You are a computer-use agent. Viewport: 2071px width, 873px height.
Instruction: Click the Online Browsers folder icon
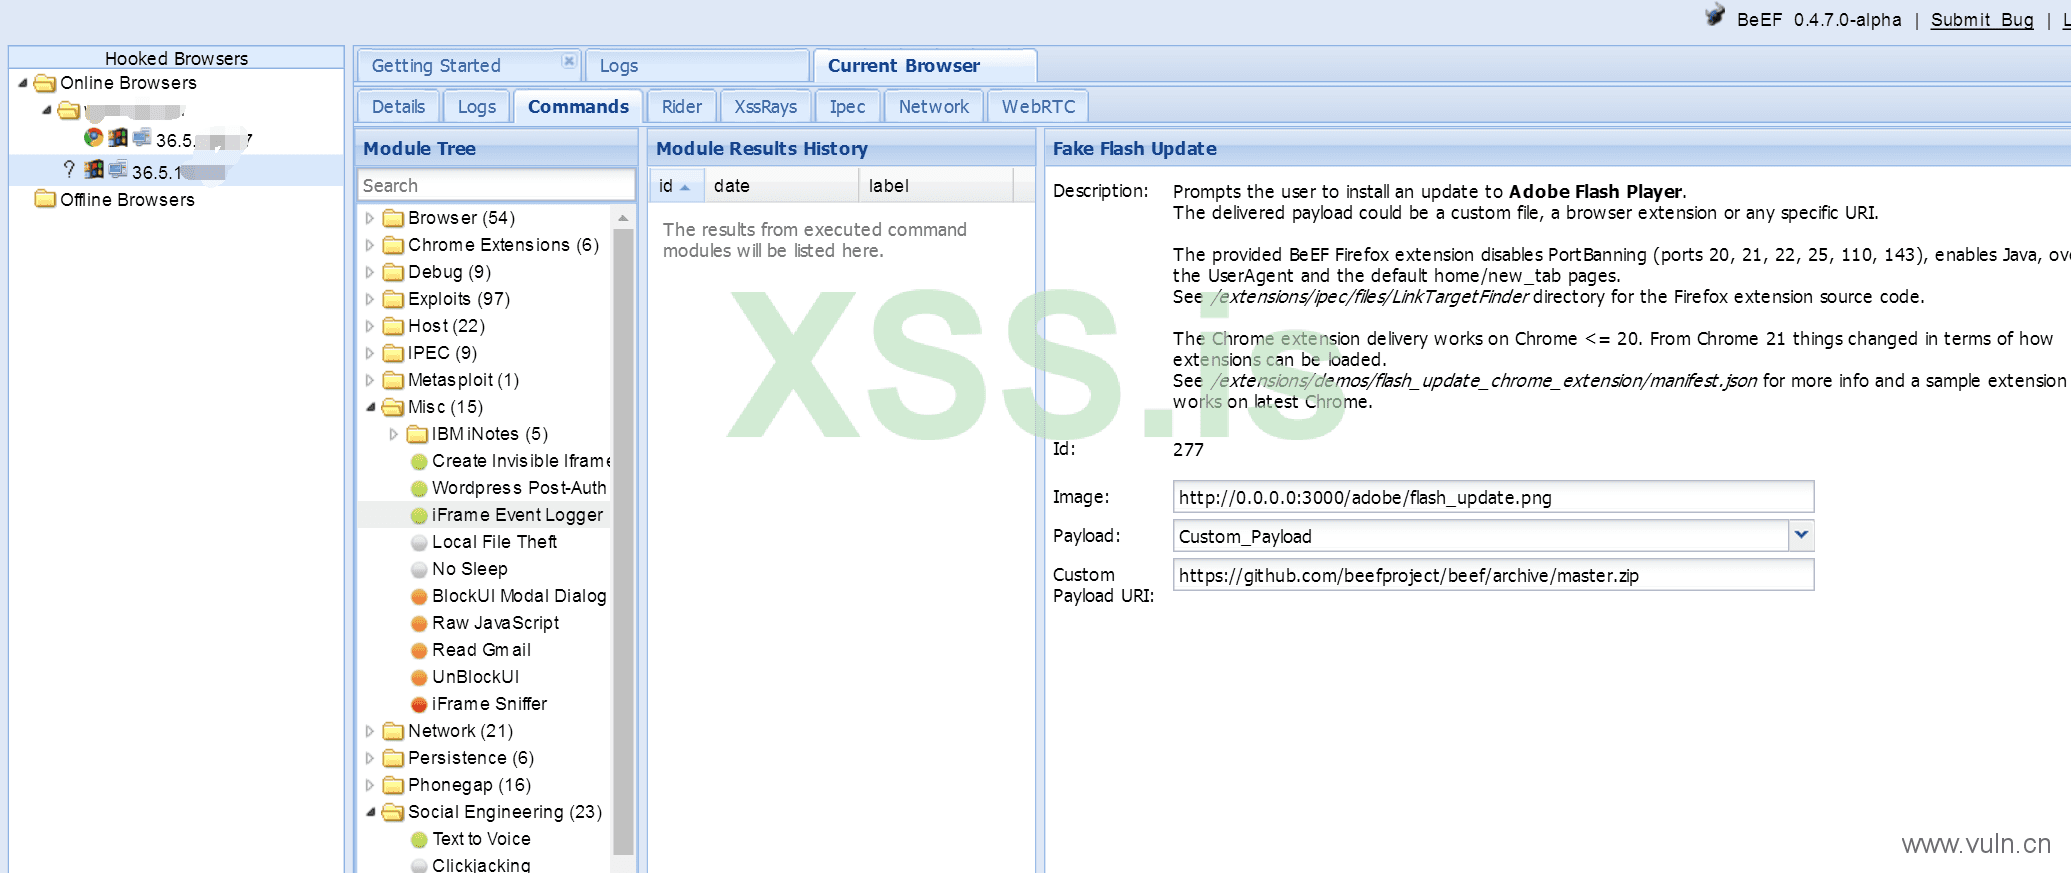(x=45, y=83)
